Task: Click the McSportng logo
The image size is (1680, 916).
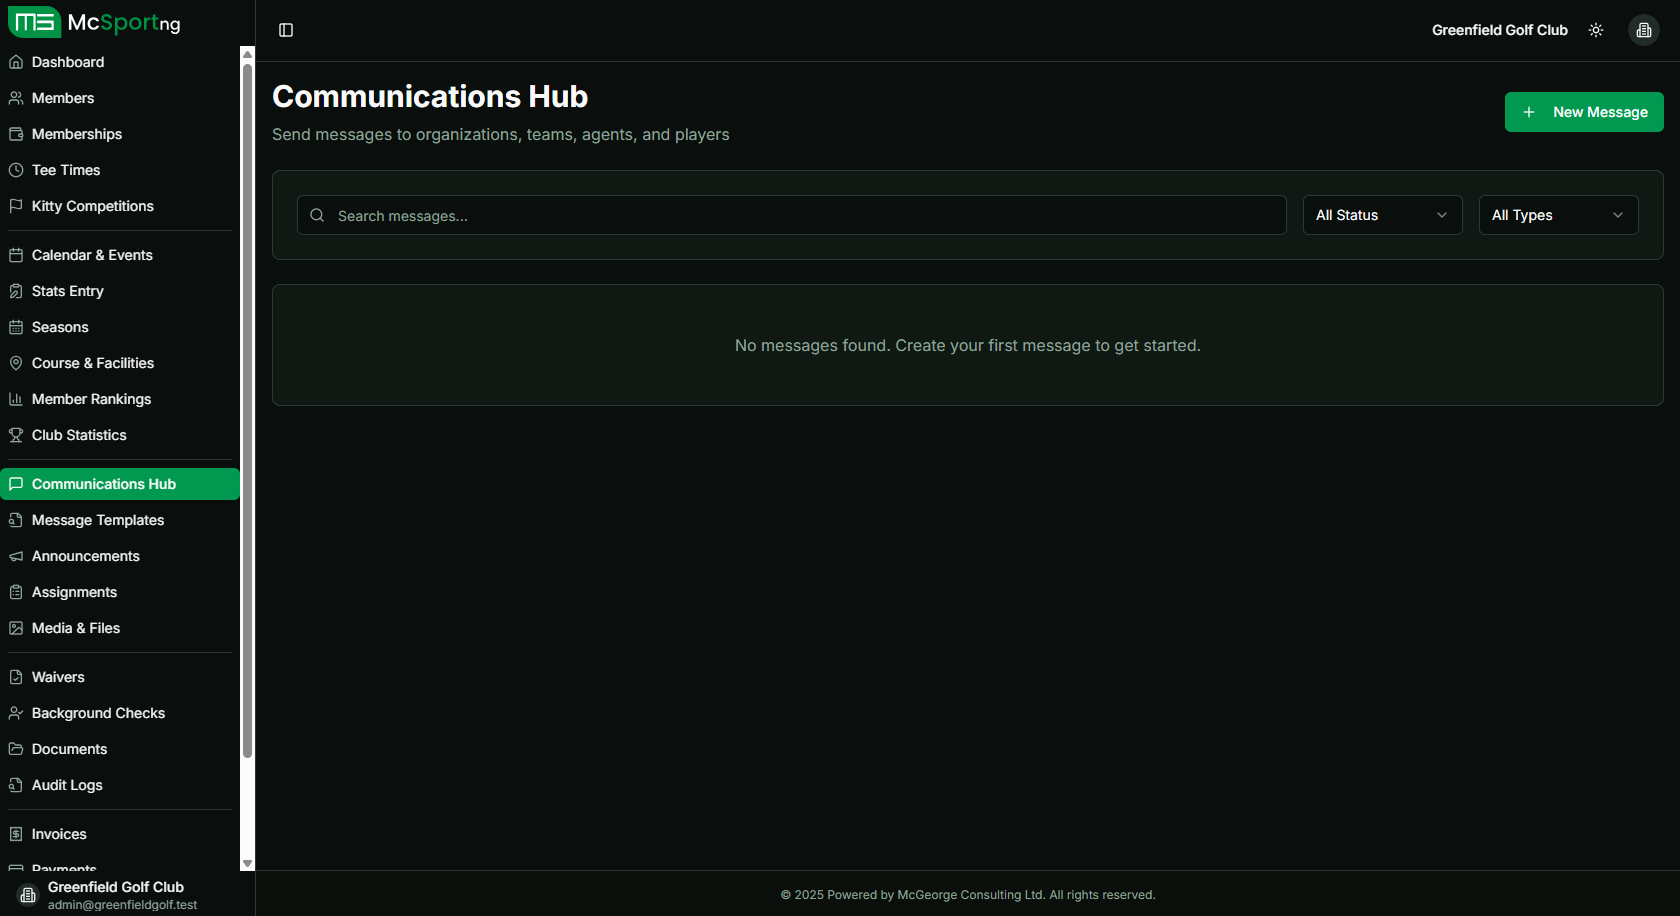Action: pyautogui.click(x=93, y=22)
